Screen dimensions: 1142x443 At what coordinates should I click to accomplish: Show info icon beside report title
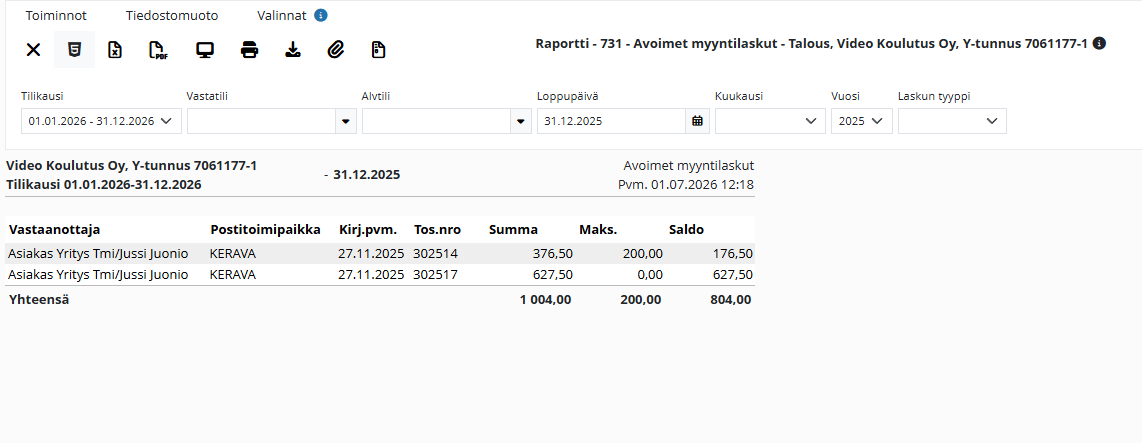click(1100, 44)
